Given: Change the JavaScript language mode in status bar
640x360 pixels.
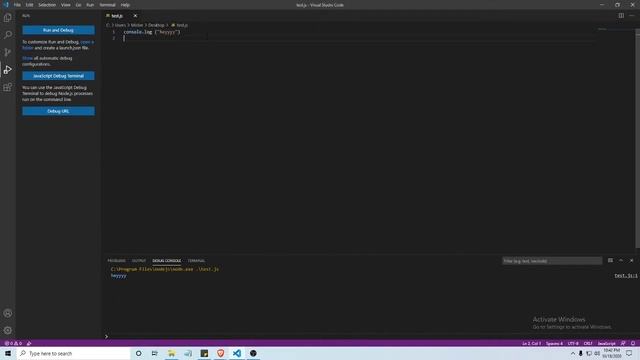Looking at the screenshot, I should click(x=606, y=343).
